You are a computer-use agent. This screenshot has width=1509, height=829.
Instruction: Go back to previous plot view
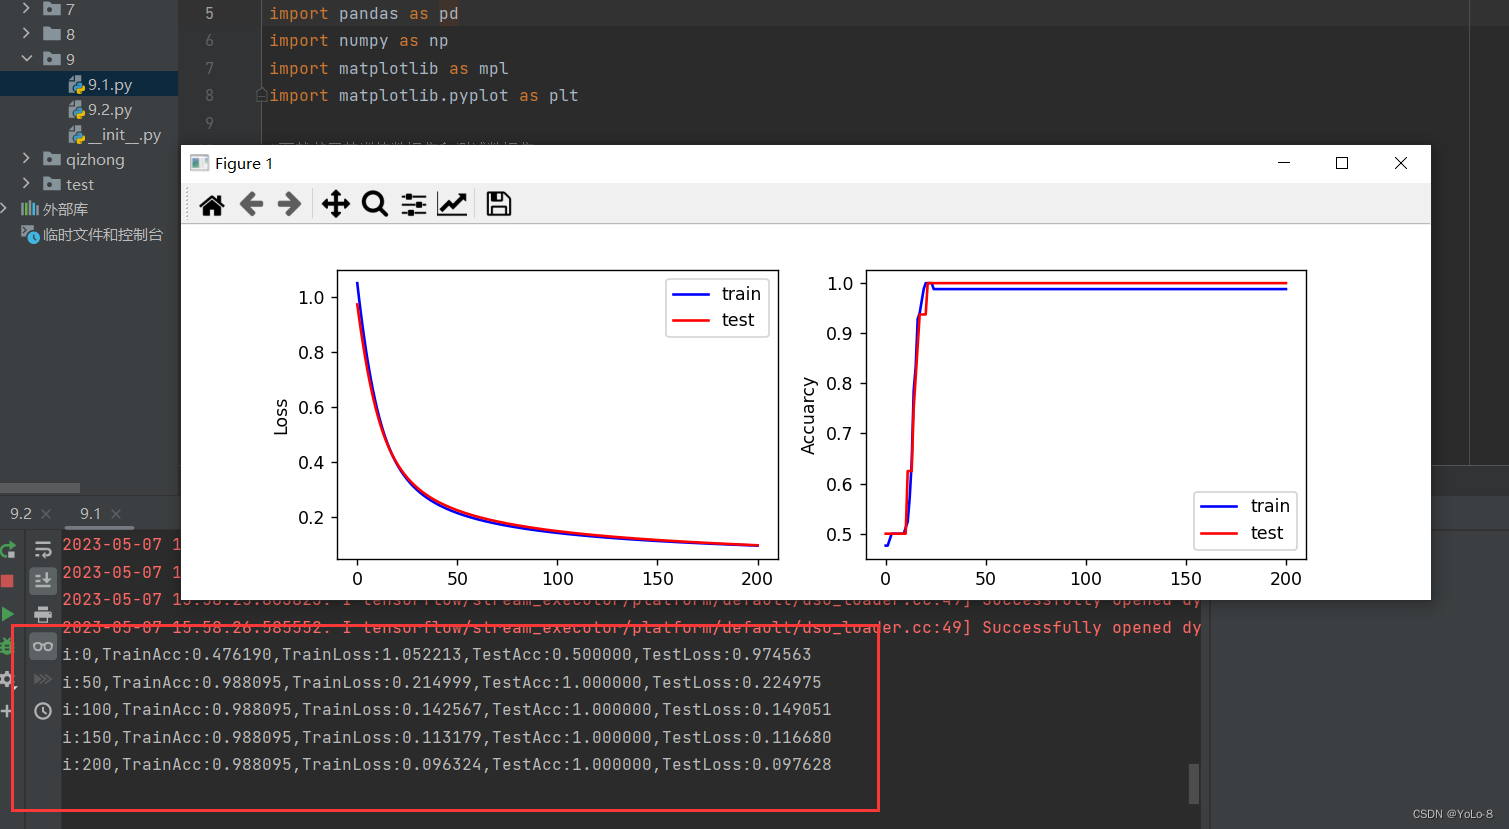coord(251,204)
